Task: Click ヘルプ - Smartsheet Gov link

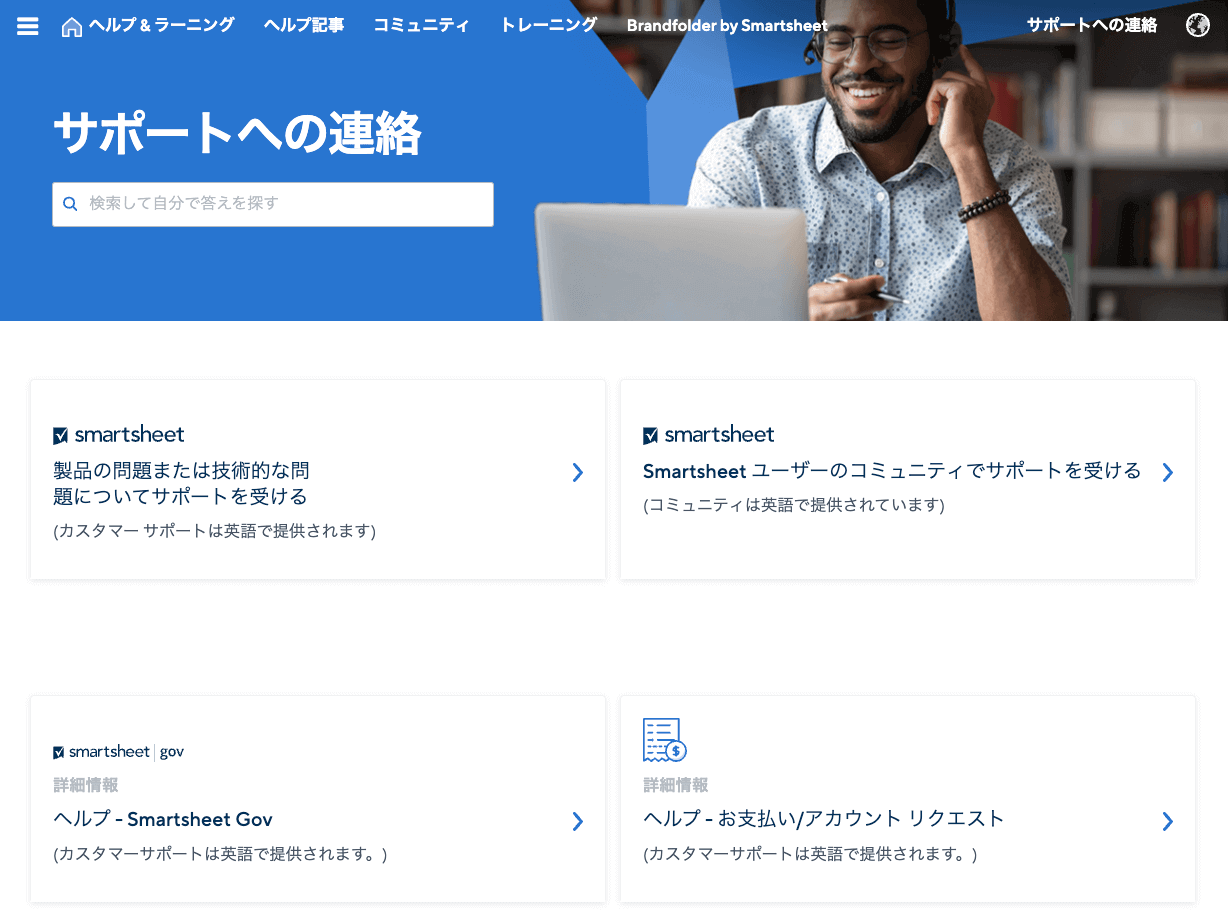Action: click(163, 819)
